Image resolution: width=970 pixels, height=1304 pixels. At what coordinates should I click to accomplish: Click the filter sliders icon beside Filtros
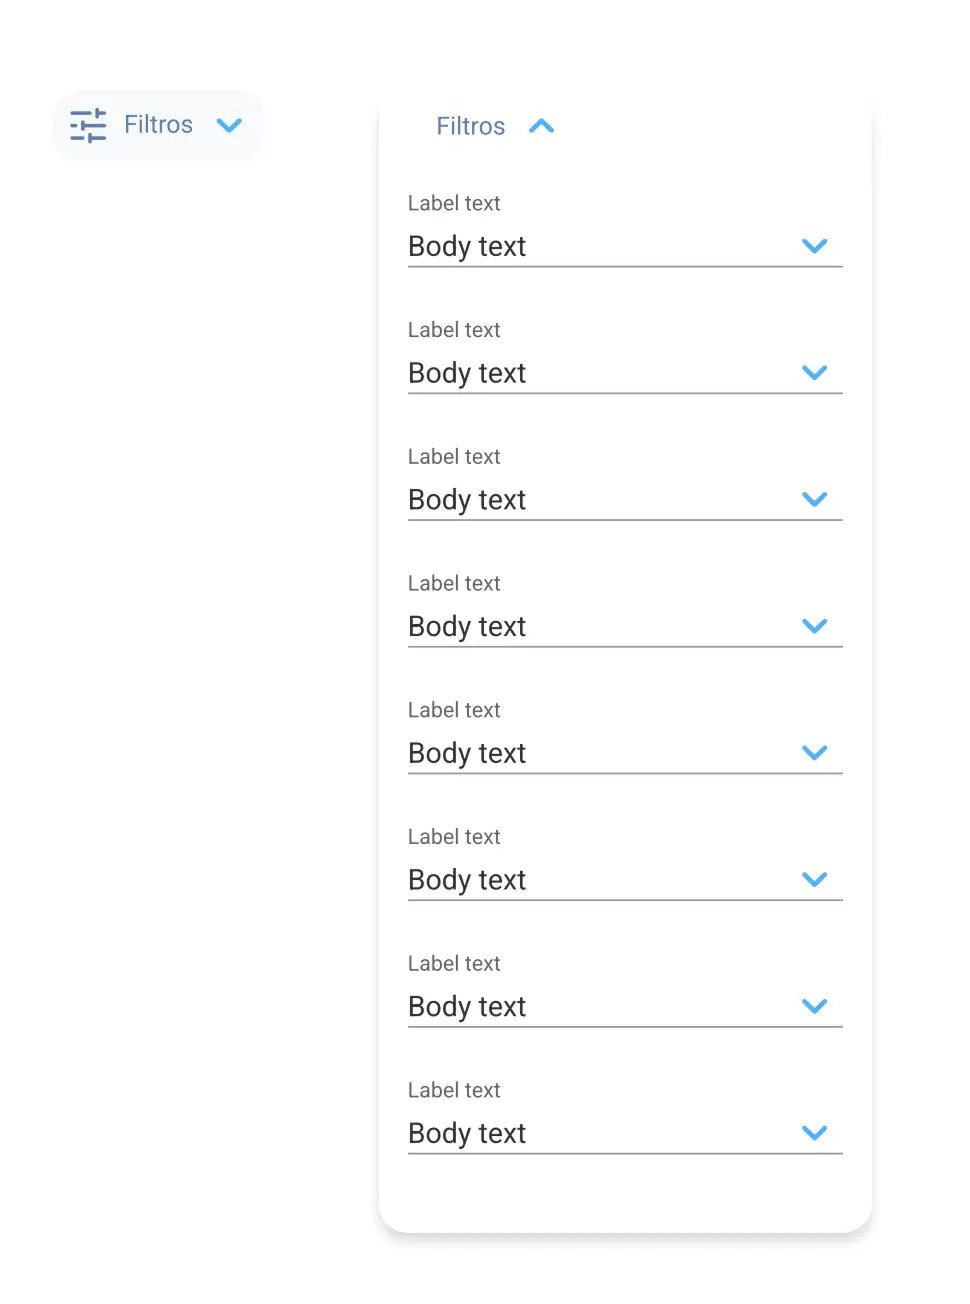point(88,125)
